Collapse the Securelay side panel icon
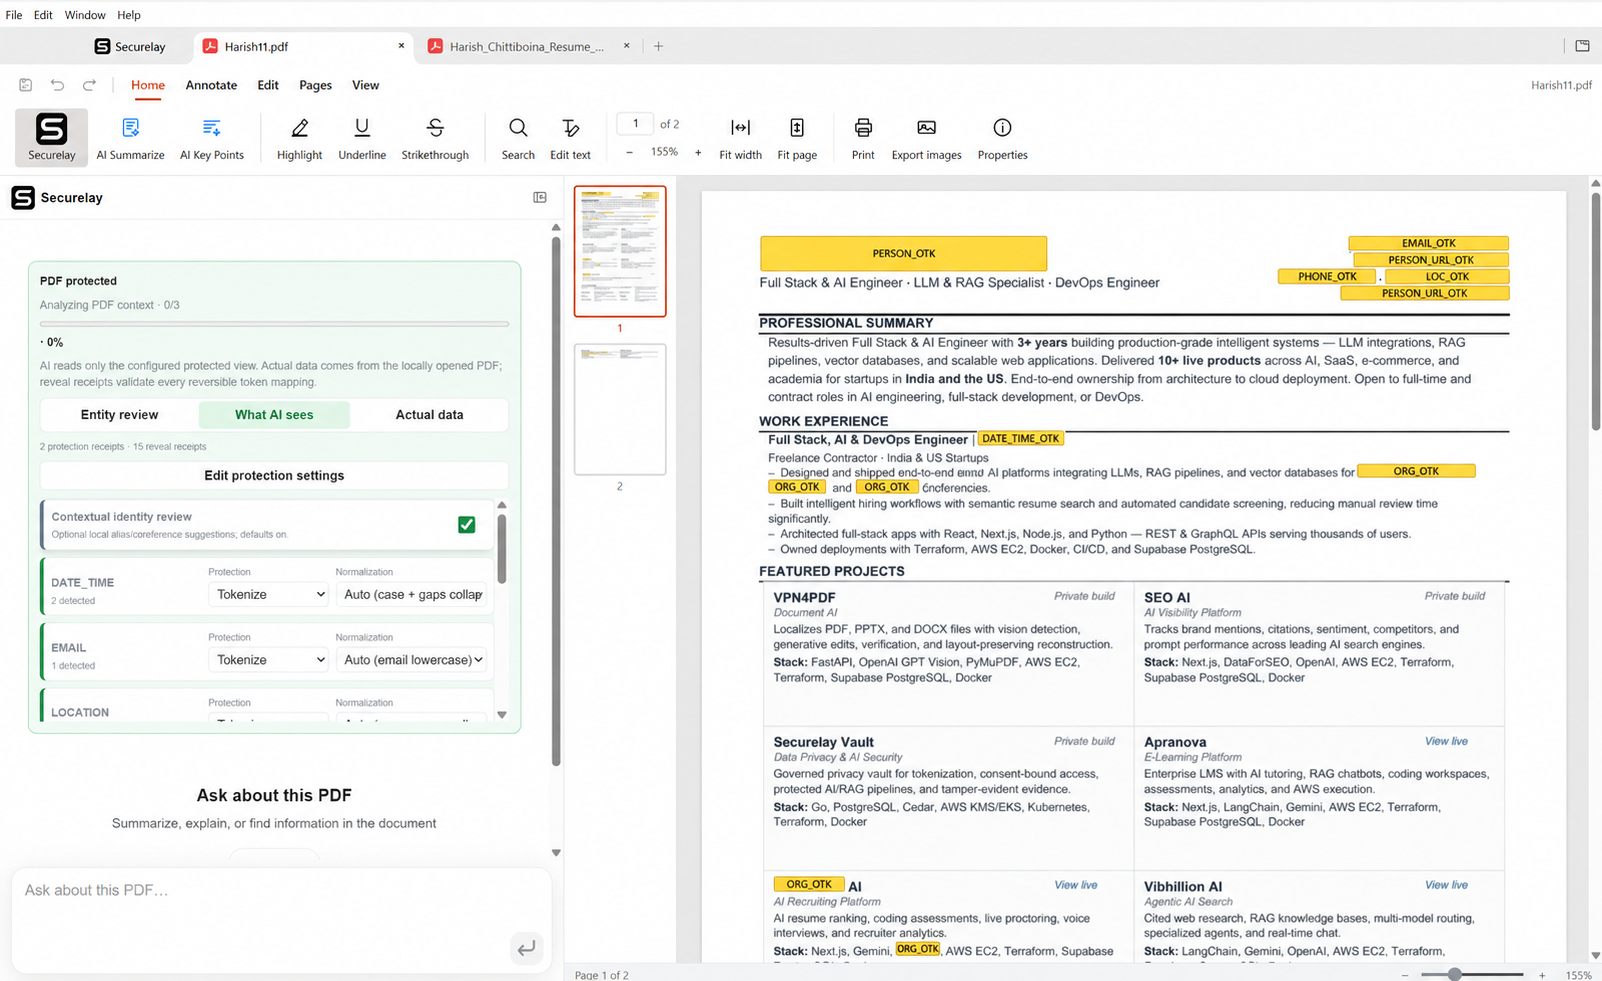The width and height of the screenshot is (1602, 981). click(540, 198)
